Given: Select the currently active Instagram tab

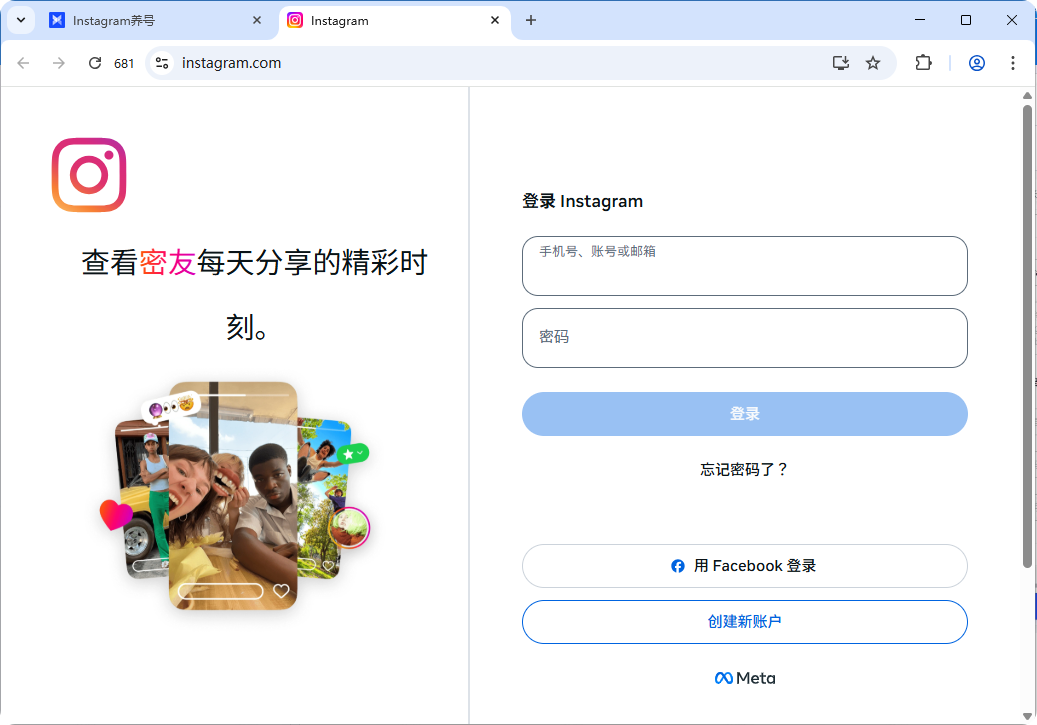Looking at the screenshot, I should 380,19.
